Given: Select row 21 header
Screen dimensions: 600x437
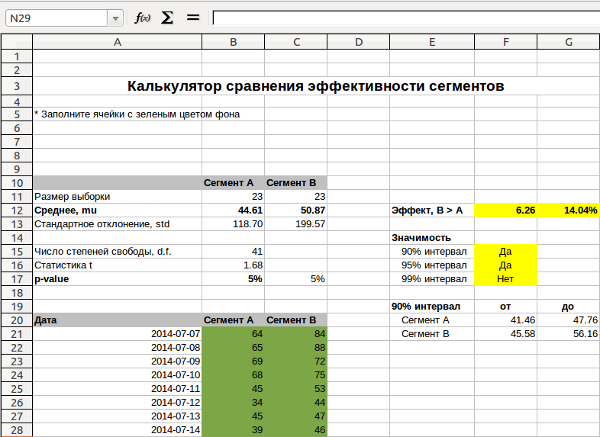Looking at the screenshot, I should (17, 334).
